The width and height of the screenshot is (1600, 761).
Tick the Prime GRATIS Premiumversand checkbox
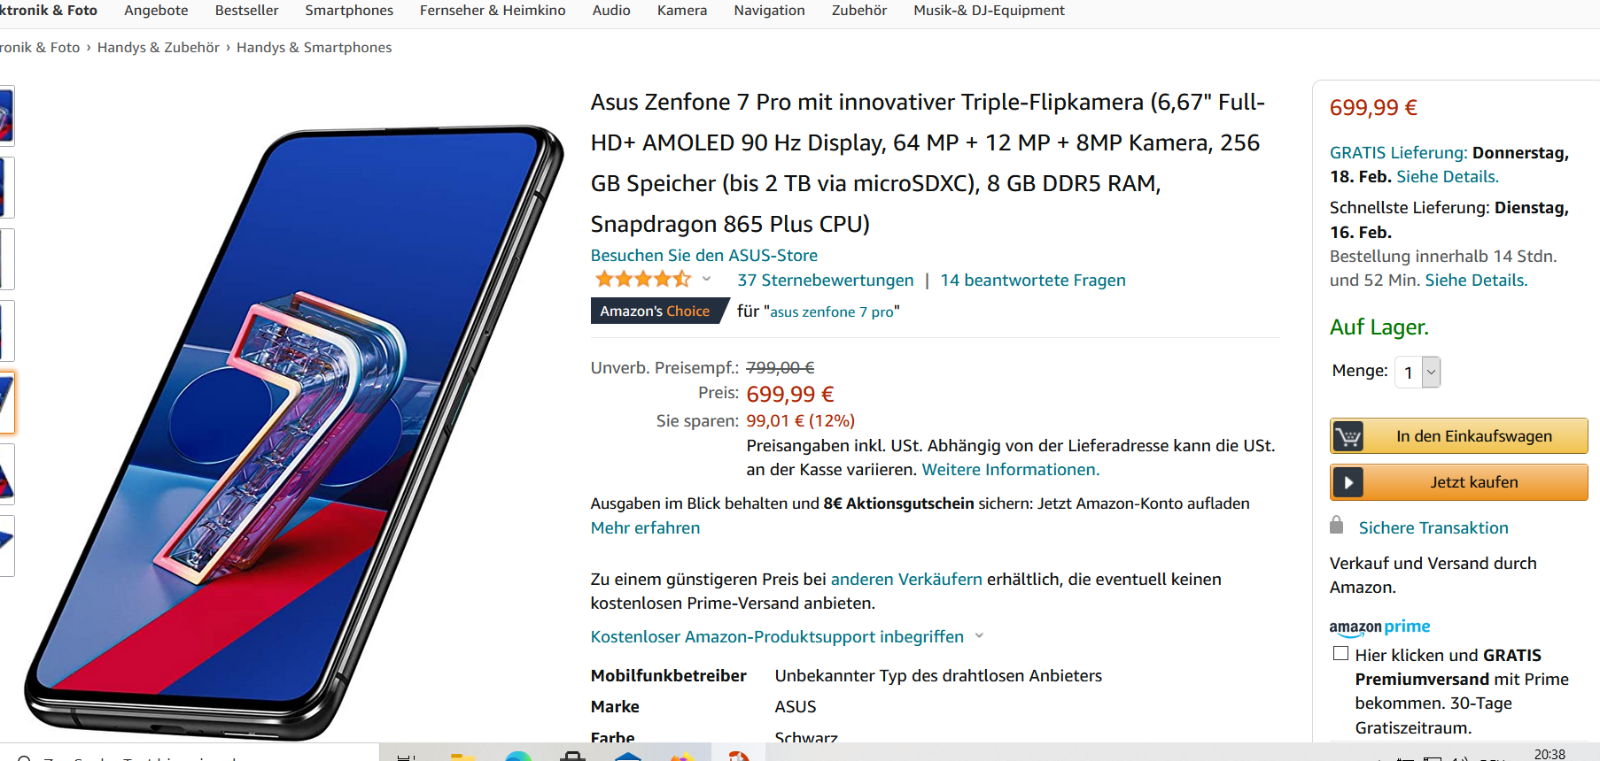point(1341,653)
